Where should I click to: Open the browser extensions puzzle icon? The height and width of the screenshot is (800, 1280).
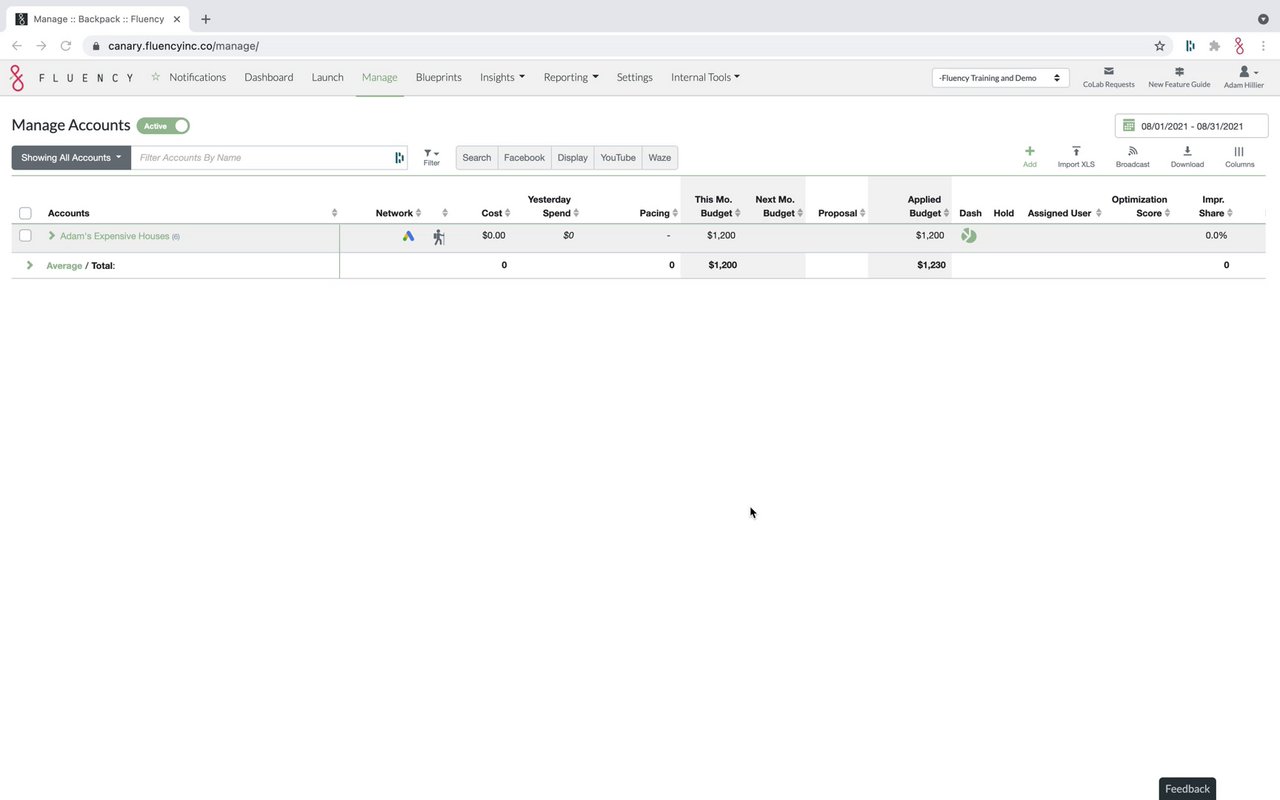click(x=1214, y=46)
